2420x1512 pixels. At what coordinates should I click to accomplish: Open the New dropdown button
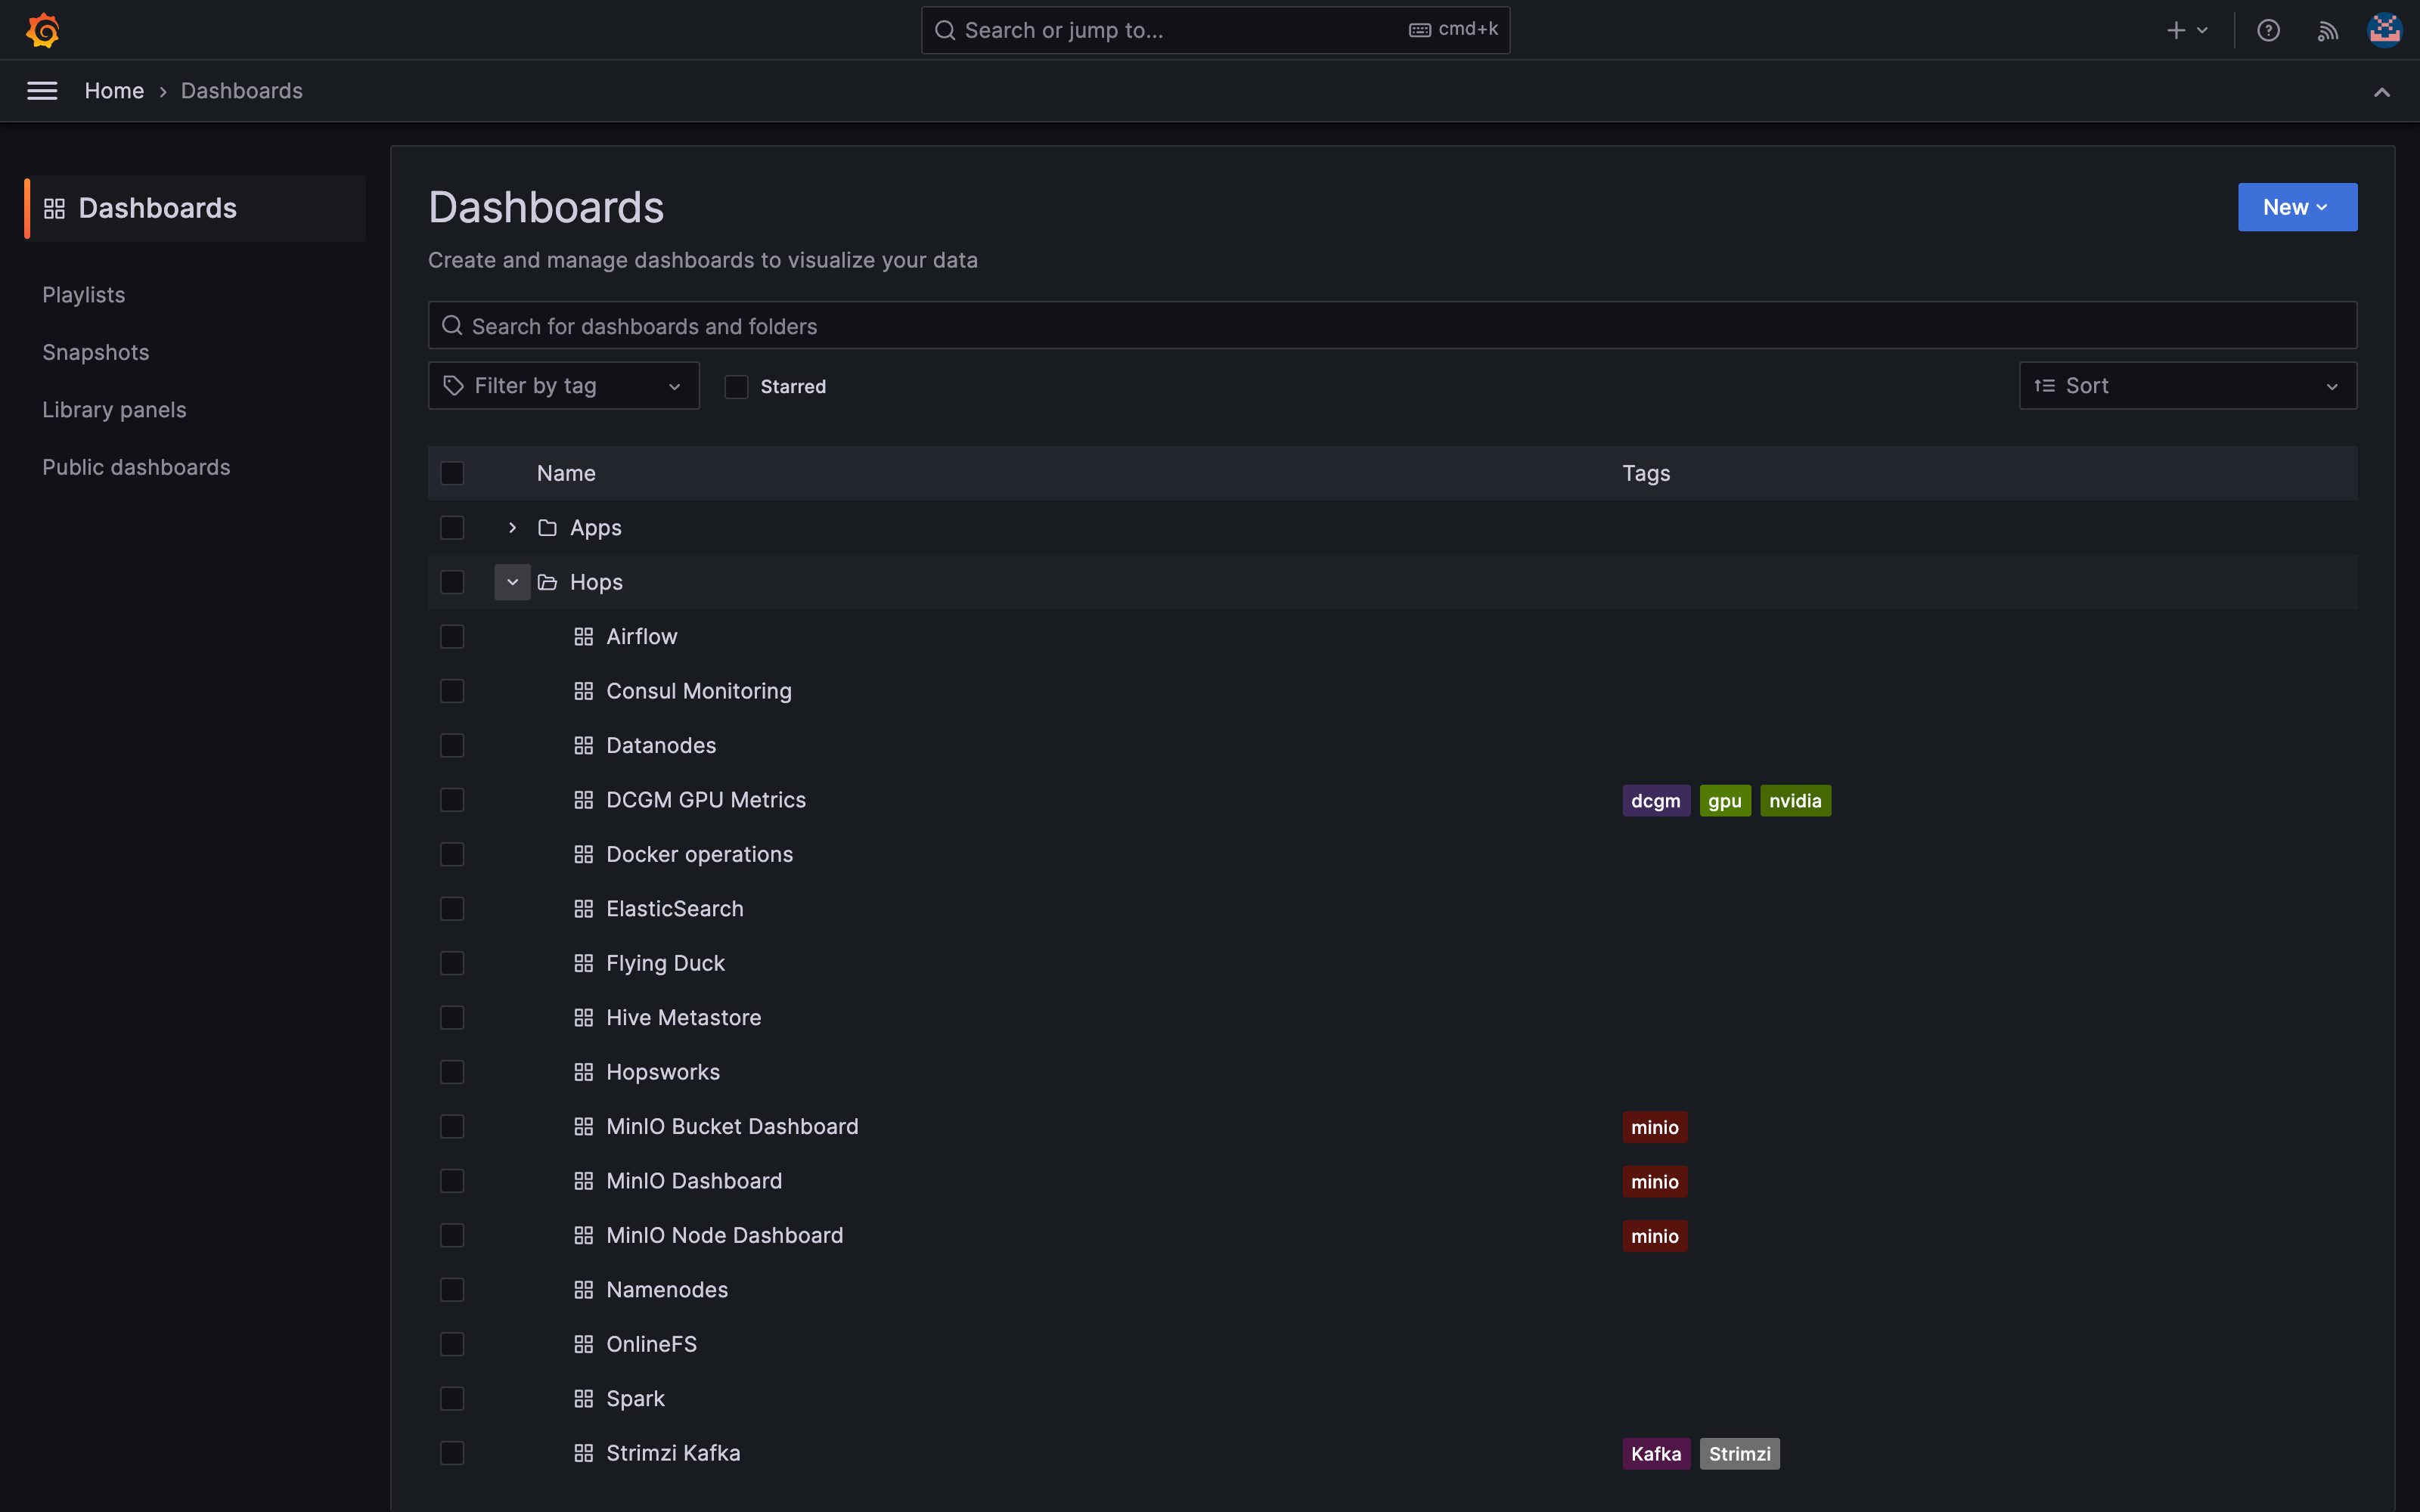click(x=2297, y=207)
